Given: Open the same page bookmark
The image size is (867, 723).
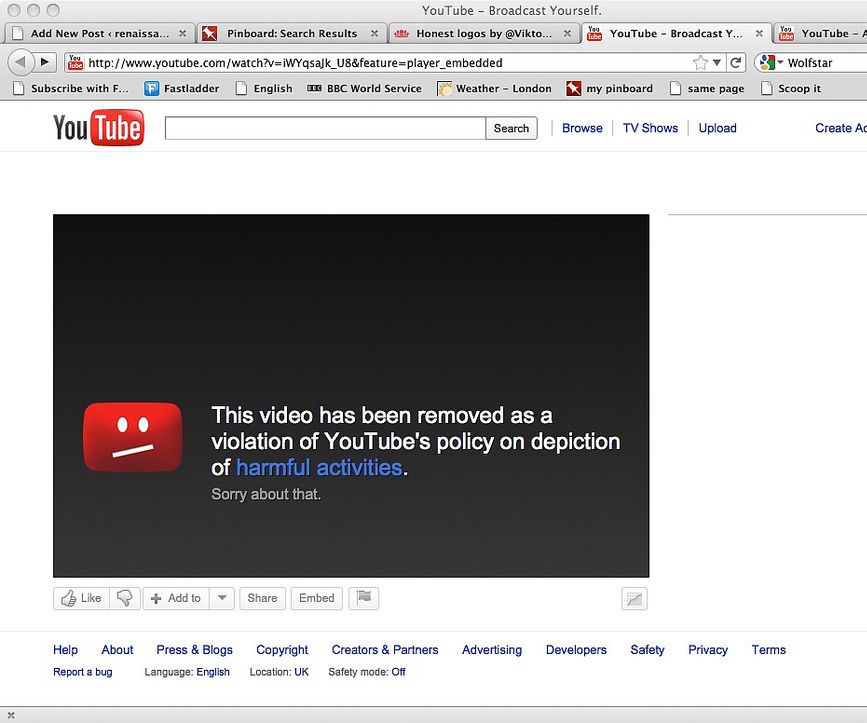Looking at the screenshot, I should [x=707, y=88].
